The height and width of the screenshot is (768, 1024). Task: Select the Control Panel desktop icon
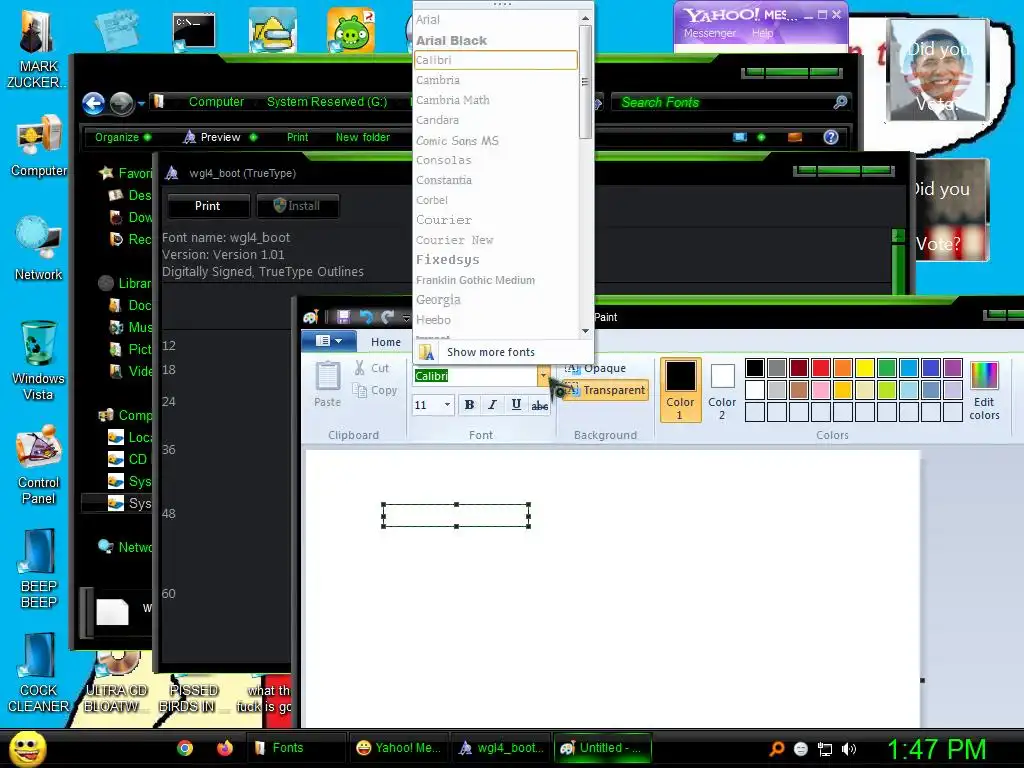pos(39,465)
